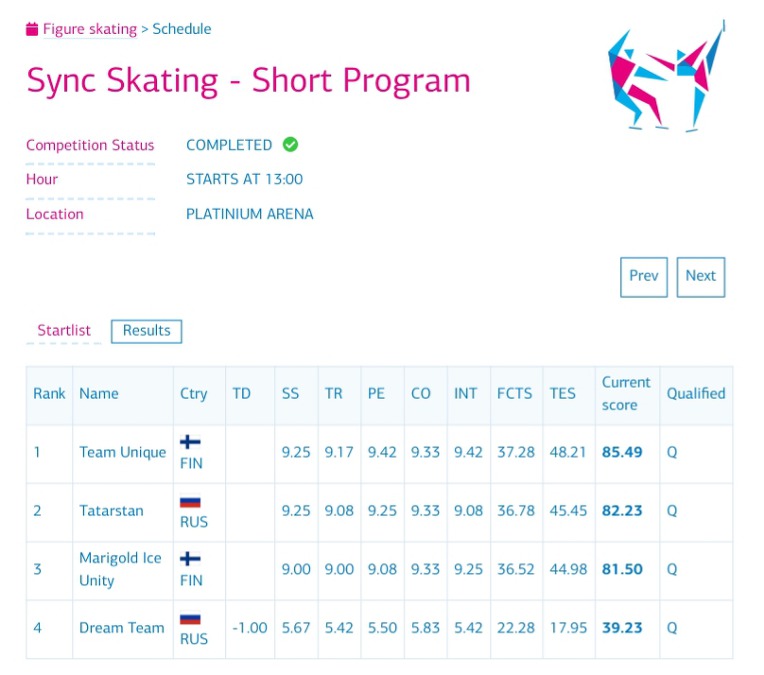Go to the next event with Next
Image resolution: width=764 pixels, height=675 pixels.
pos(701,277)
